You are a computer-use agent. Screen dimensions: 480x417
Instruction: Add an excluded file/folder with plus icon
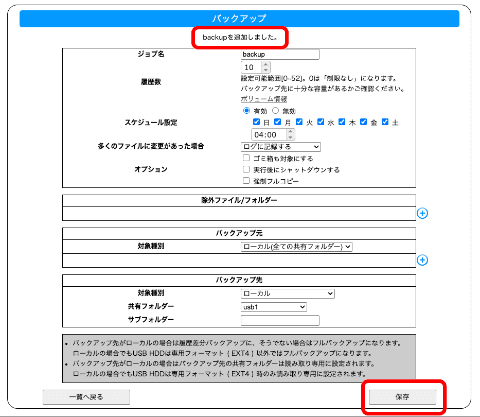pyautogui.click(x=422, y=213)
